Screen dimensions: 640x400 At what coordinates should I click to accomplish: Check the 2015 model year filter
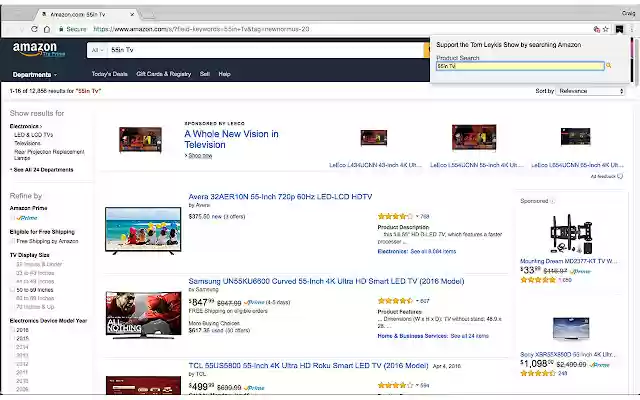pos(13,338)
